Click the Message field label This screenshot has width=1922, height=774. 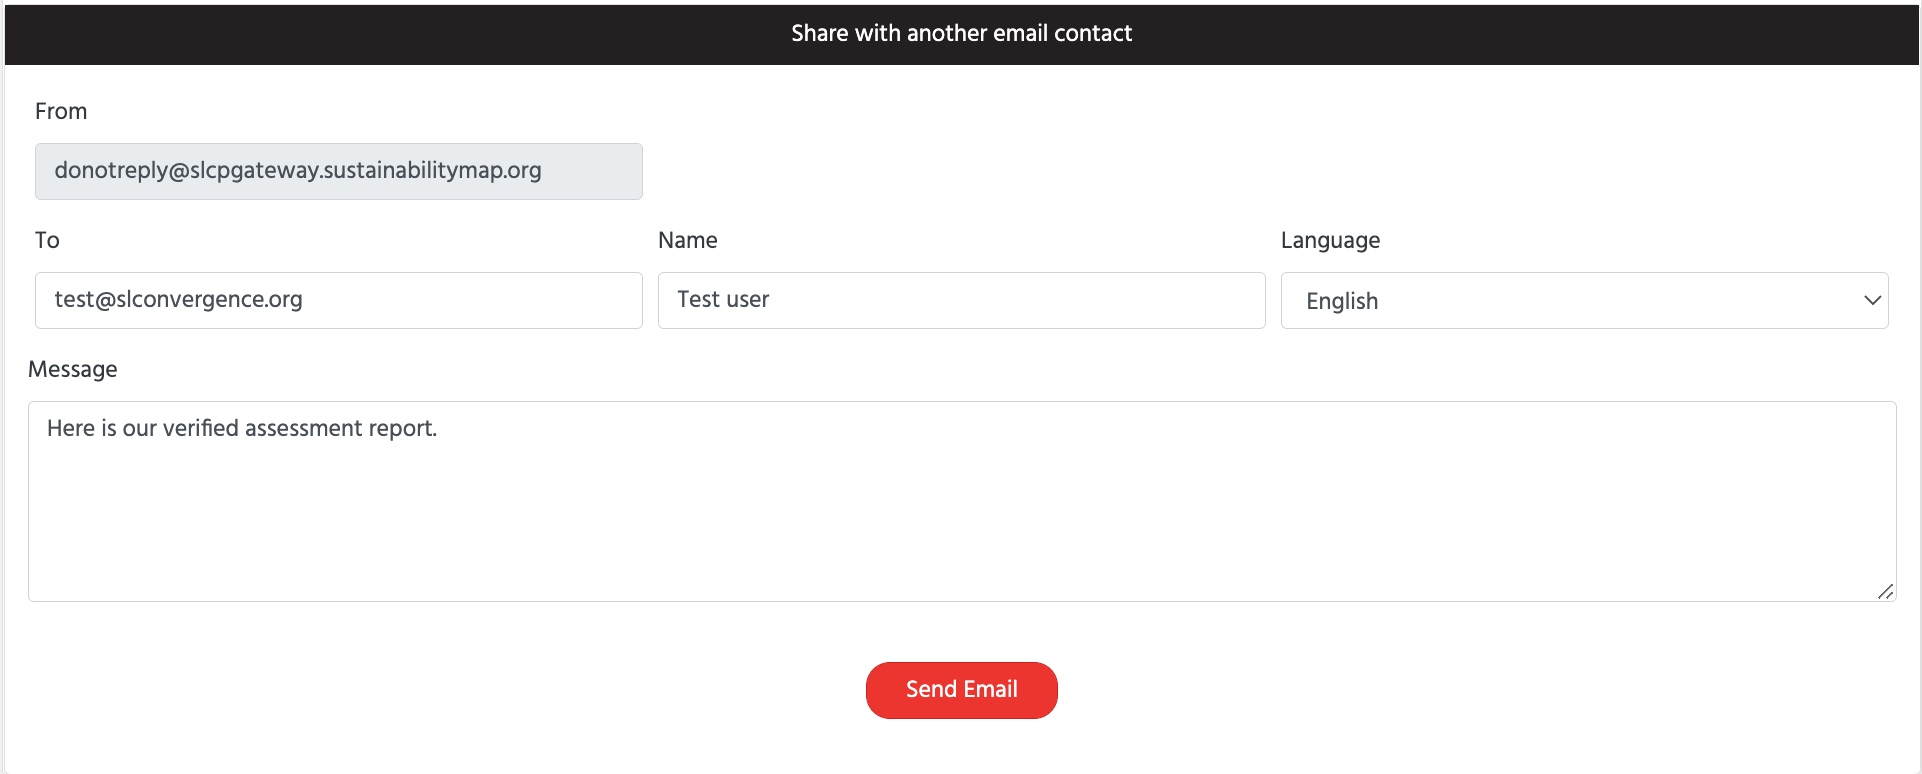[73, 369]
